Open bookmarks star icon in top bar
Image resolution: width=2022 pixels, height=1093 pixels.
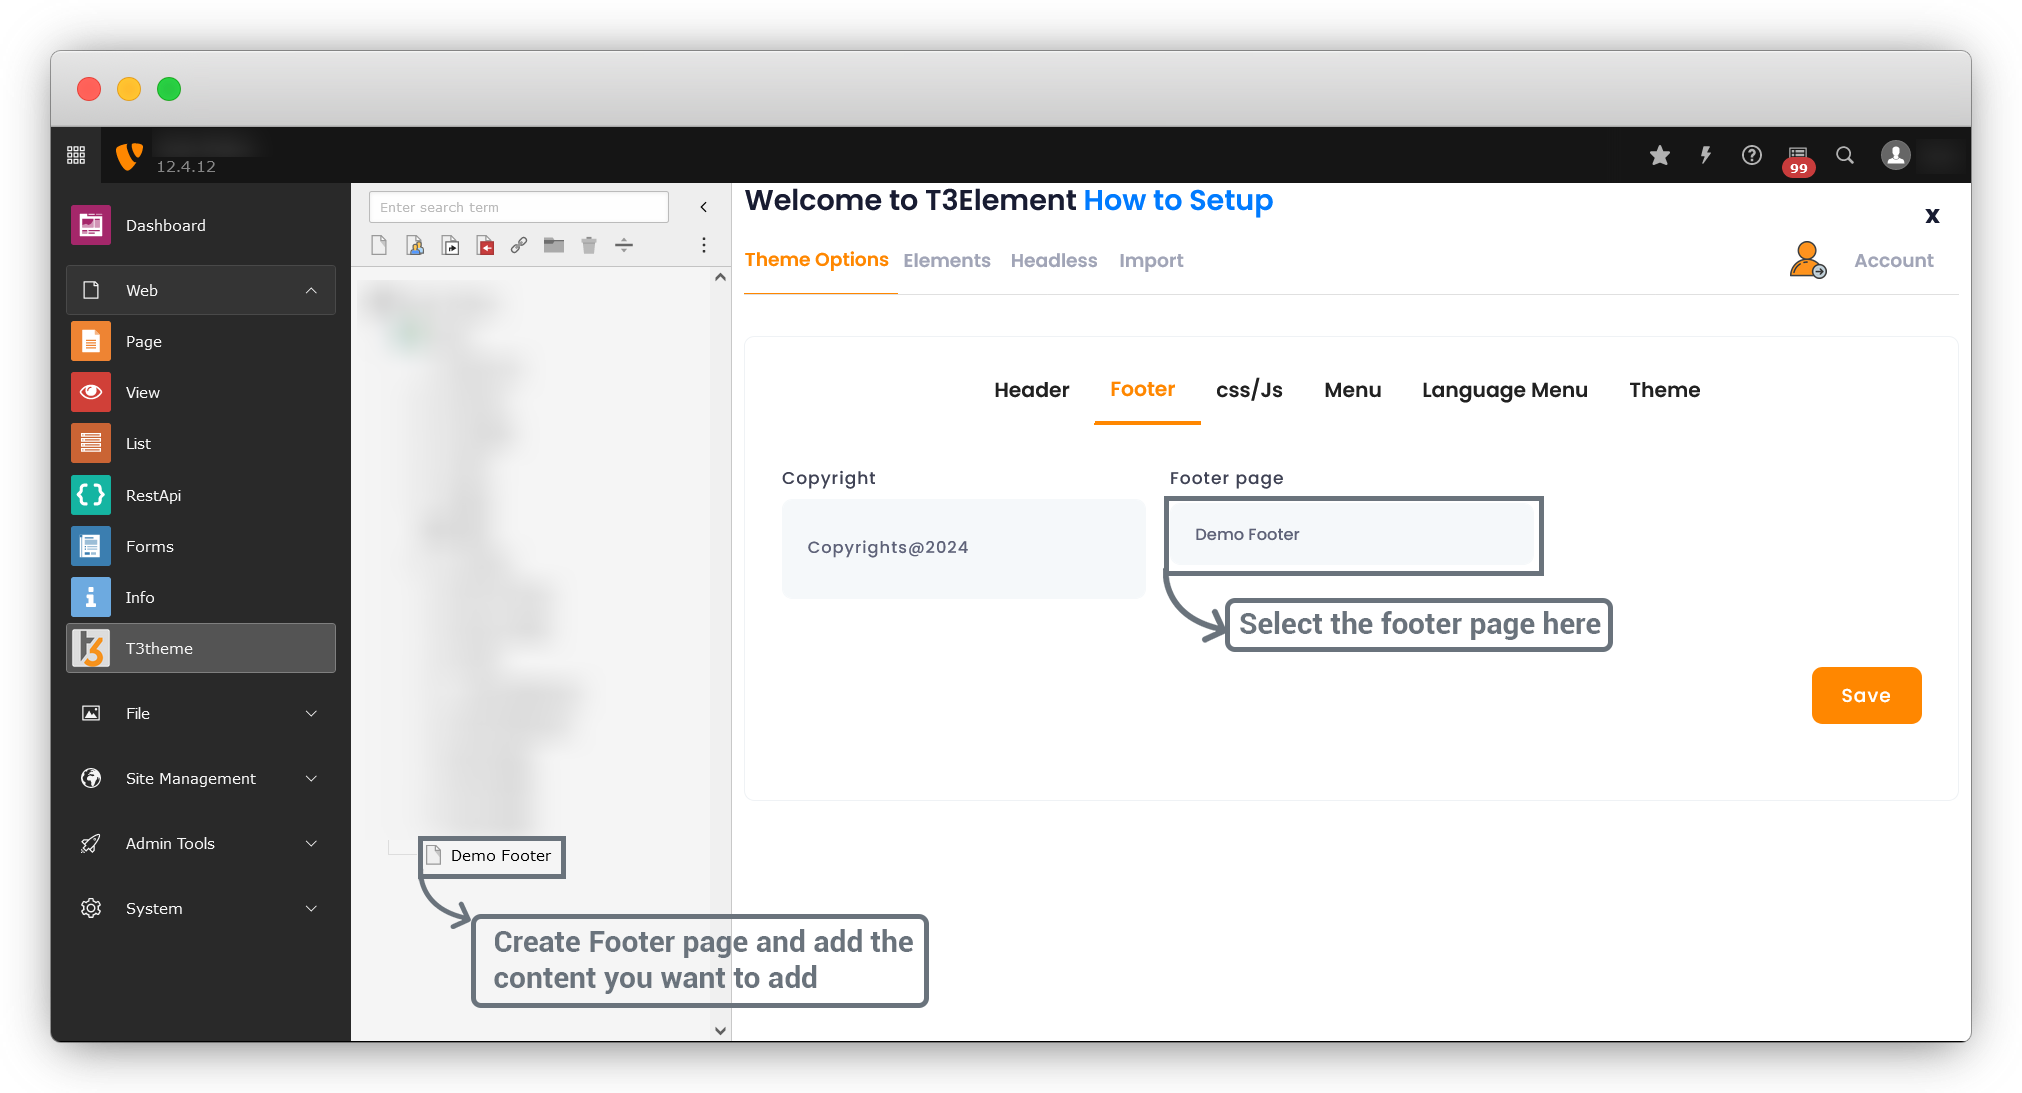[1660, 155]
